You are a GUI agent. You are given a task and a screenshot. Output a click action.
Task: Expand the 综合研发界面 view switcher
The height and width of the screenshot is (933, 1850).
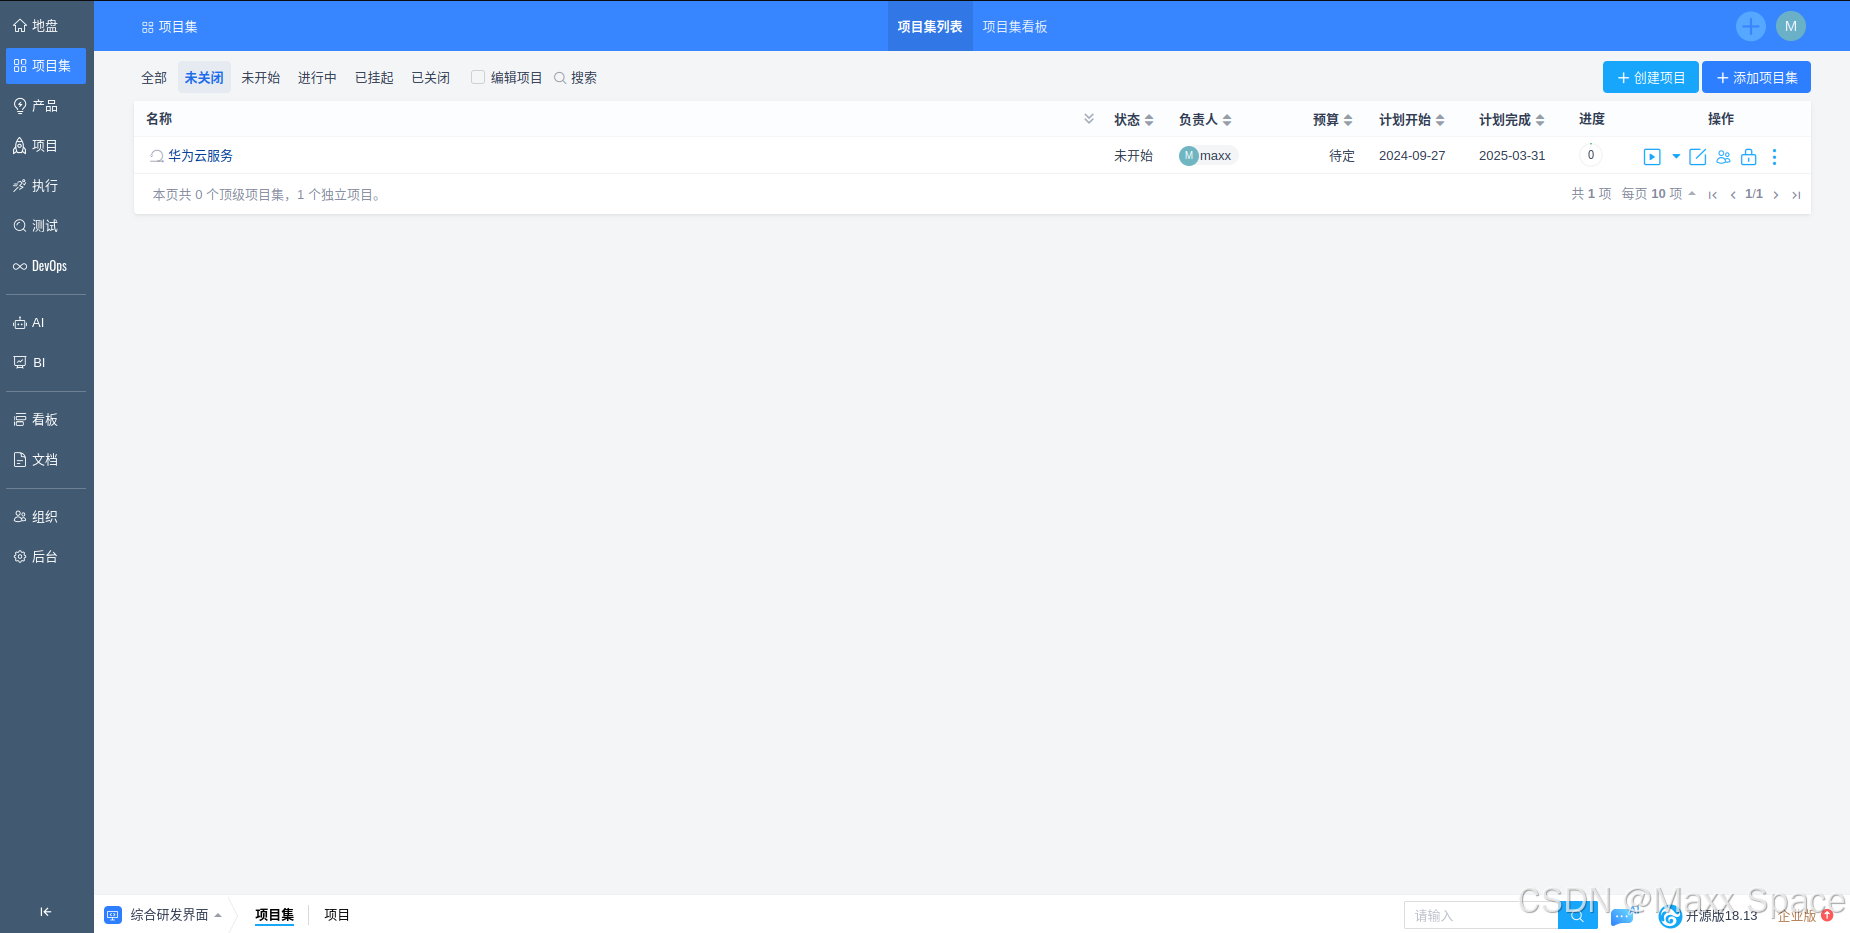click(163, 915)
